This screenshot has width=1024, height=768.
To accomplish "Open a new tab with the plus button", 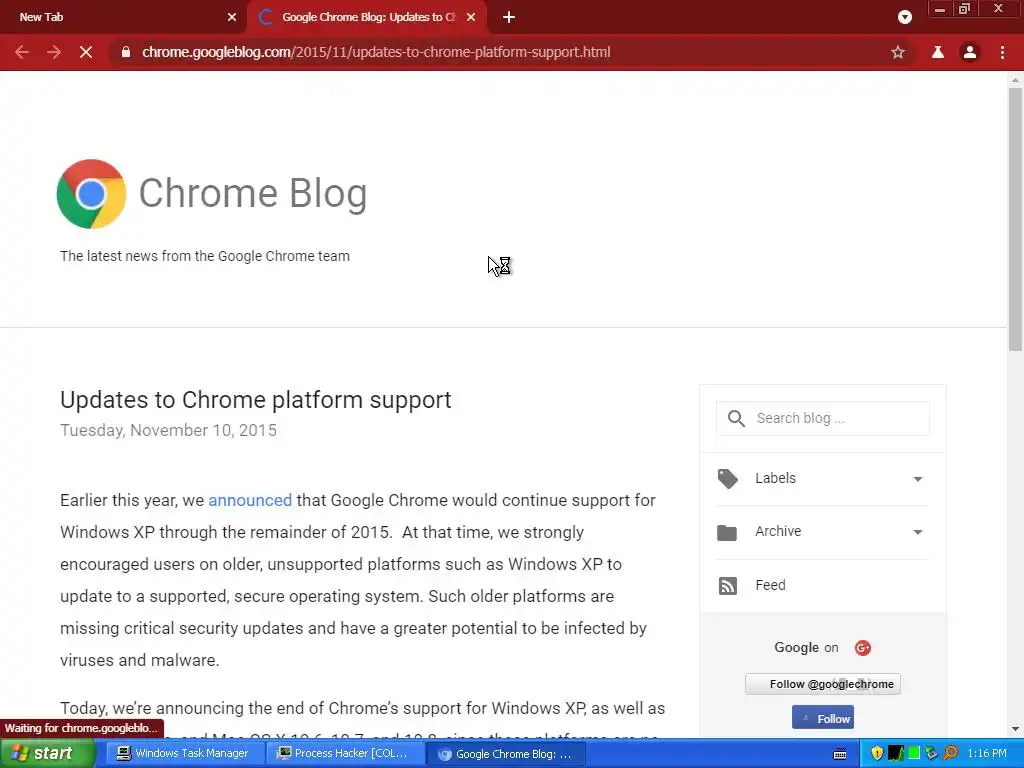I will click(x=509, y=17).
